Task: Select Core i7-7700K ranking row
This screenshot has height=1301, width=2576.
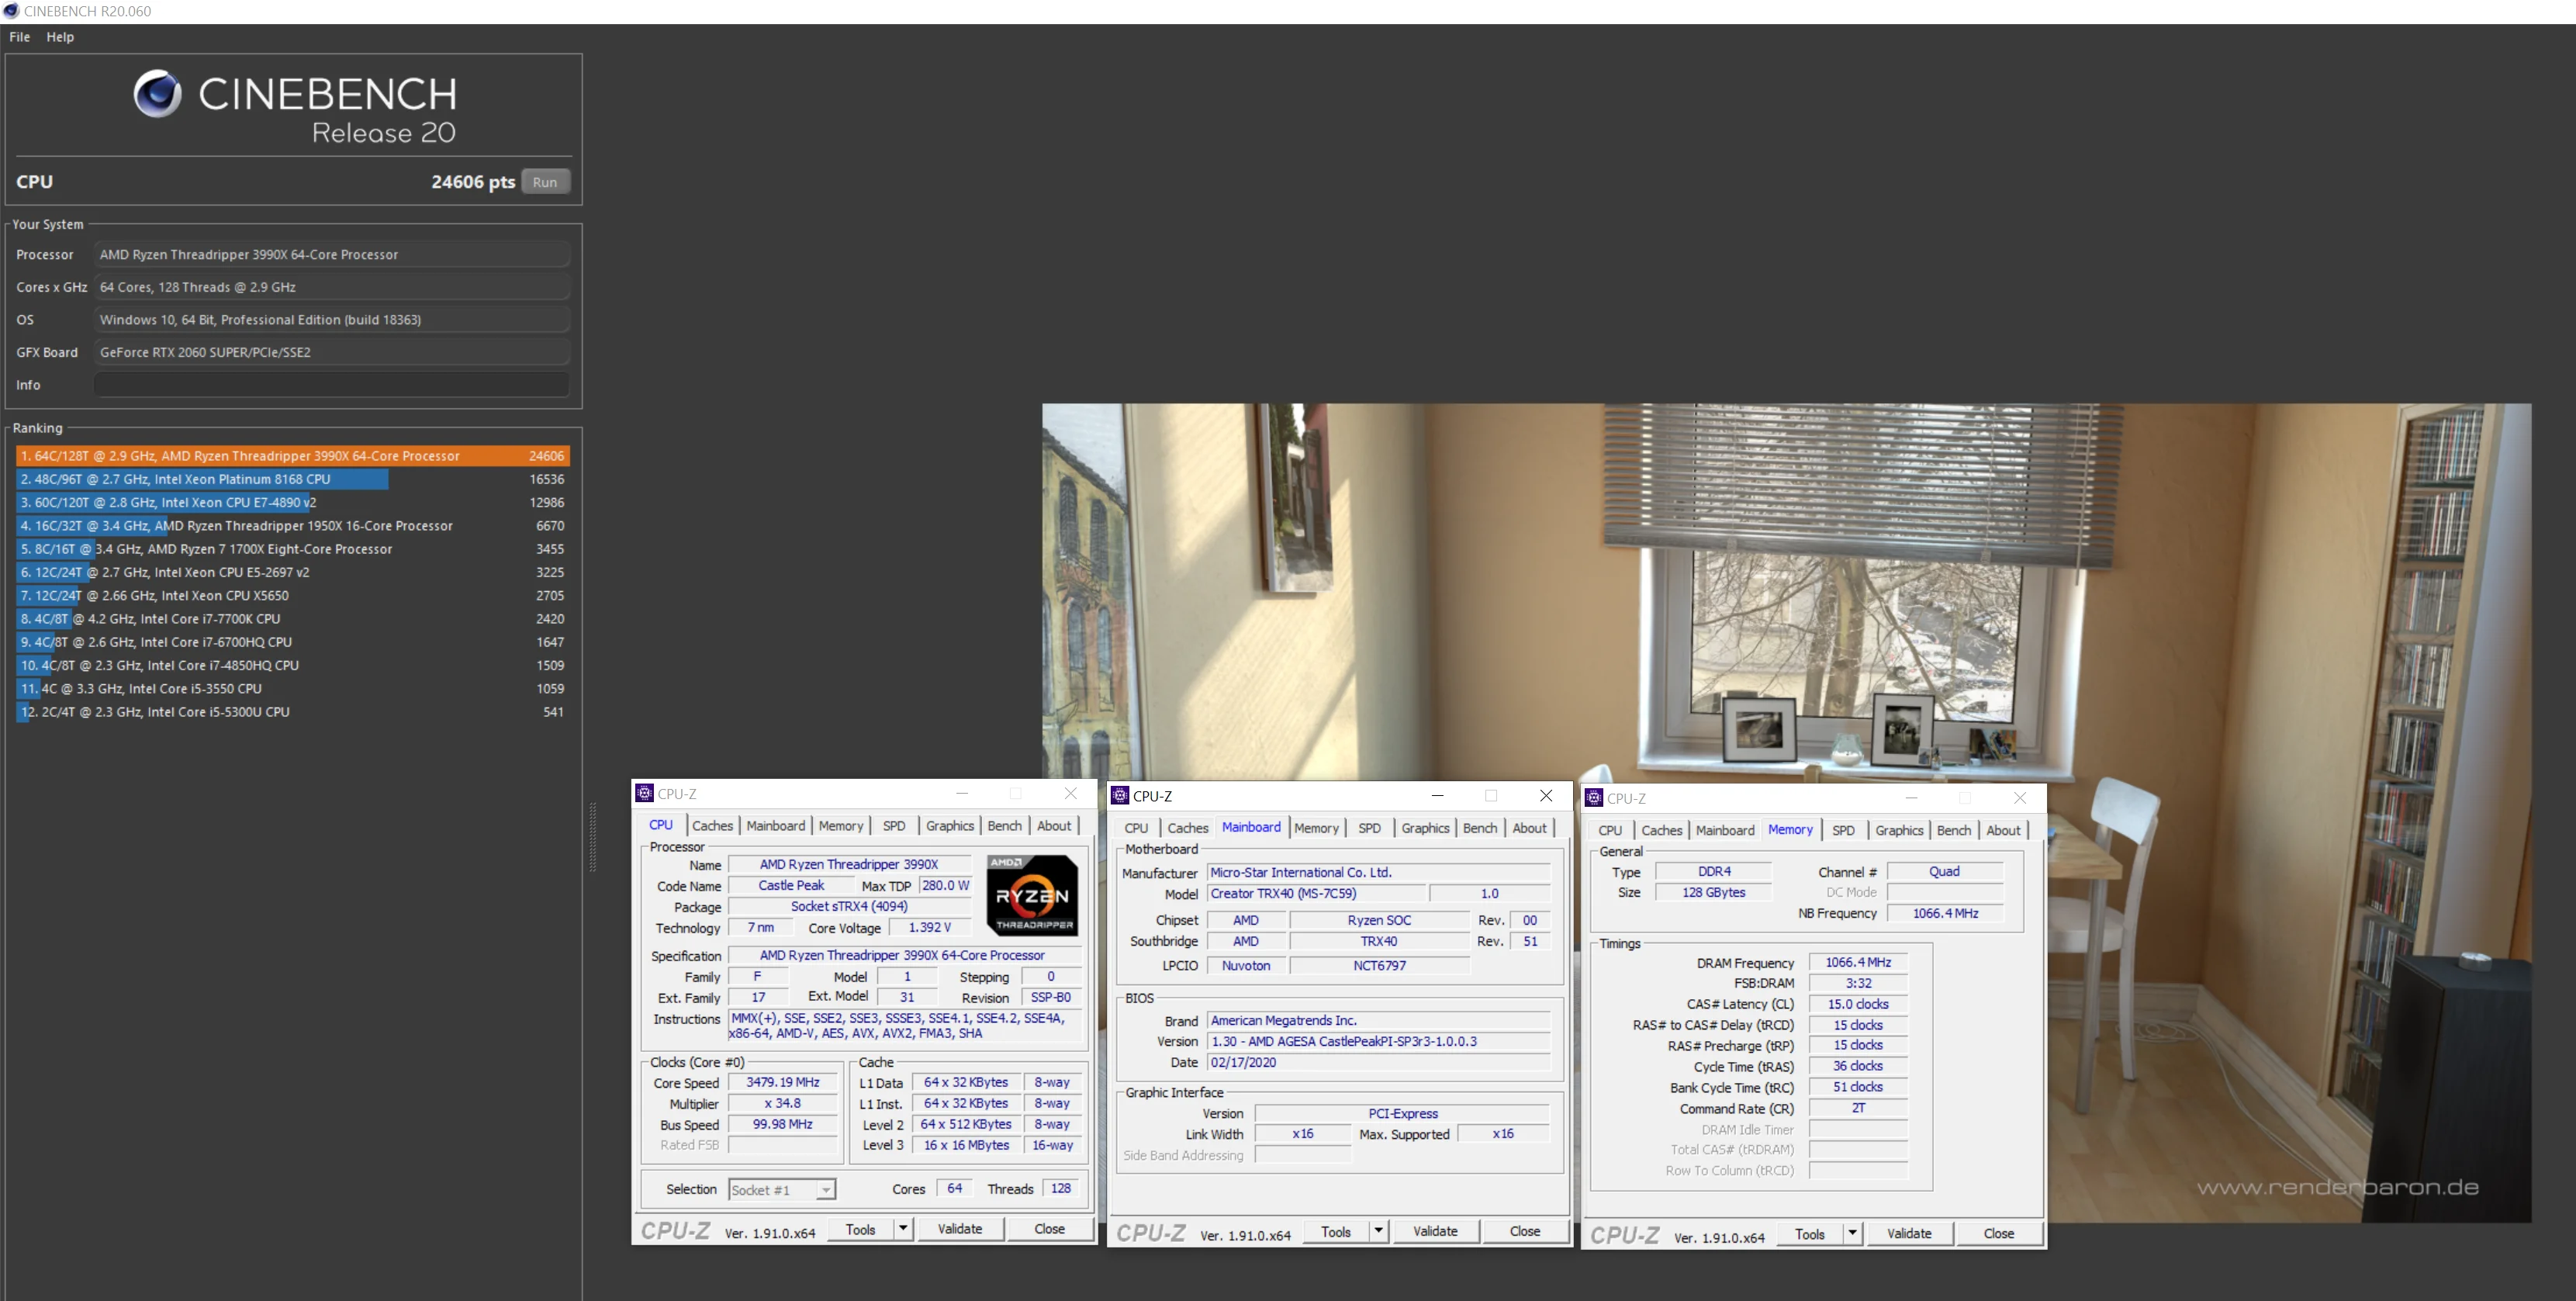Action: tap(293, 619)
